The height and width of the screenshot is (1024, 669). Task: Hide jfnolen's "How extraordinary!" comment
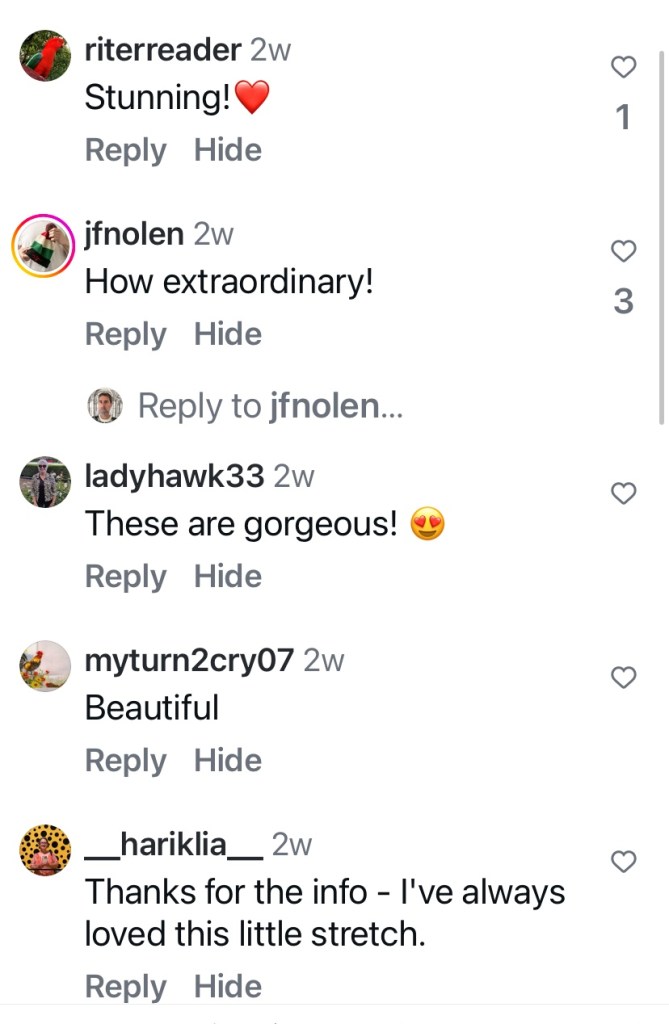[228, 335]
